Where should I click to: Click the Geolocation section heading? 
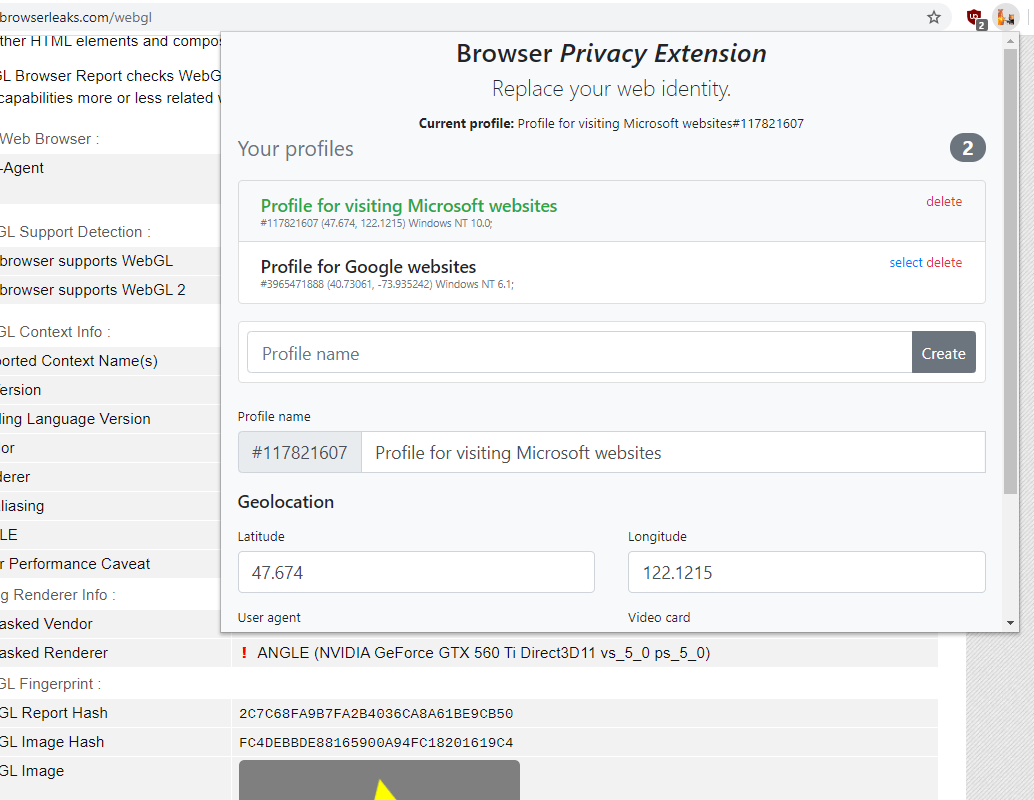(x=286, y=502)
